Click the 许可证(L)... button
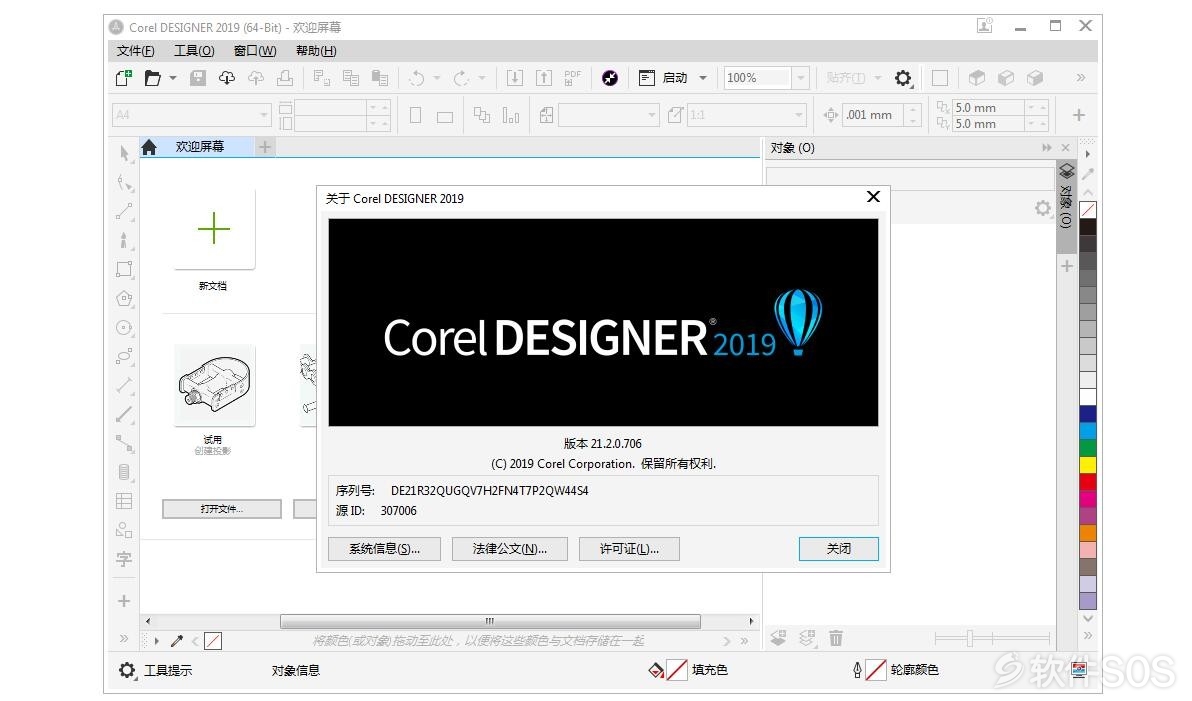1192x701 pixels. (x=629, y=549)
